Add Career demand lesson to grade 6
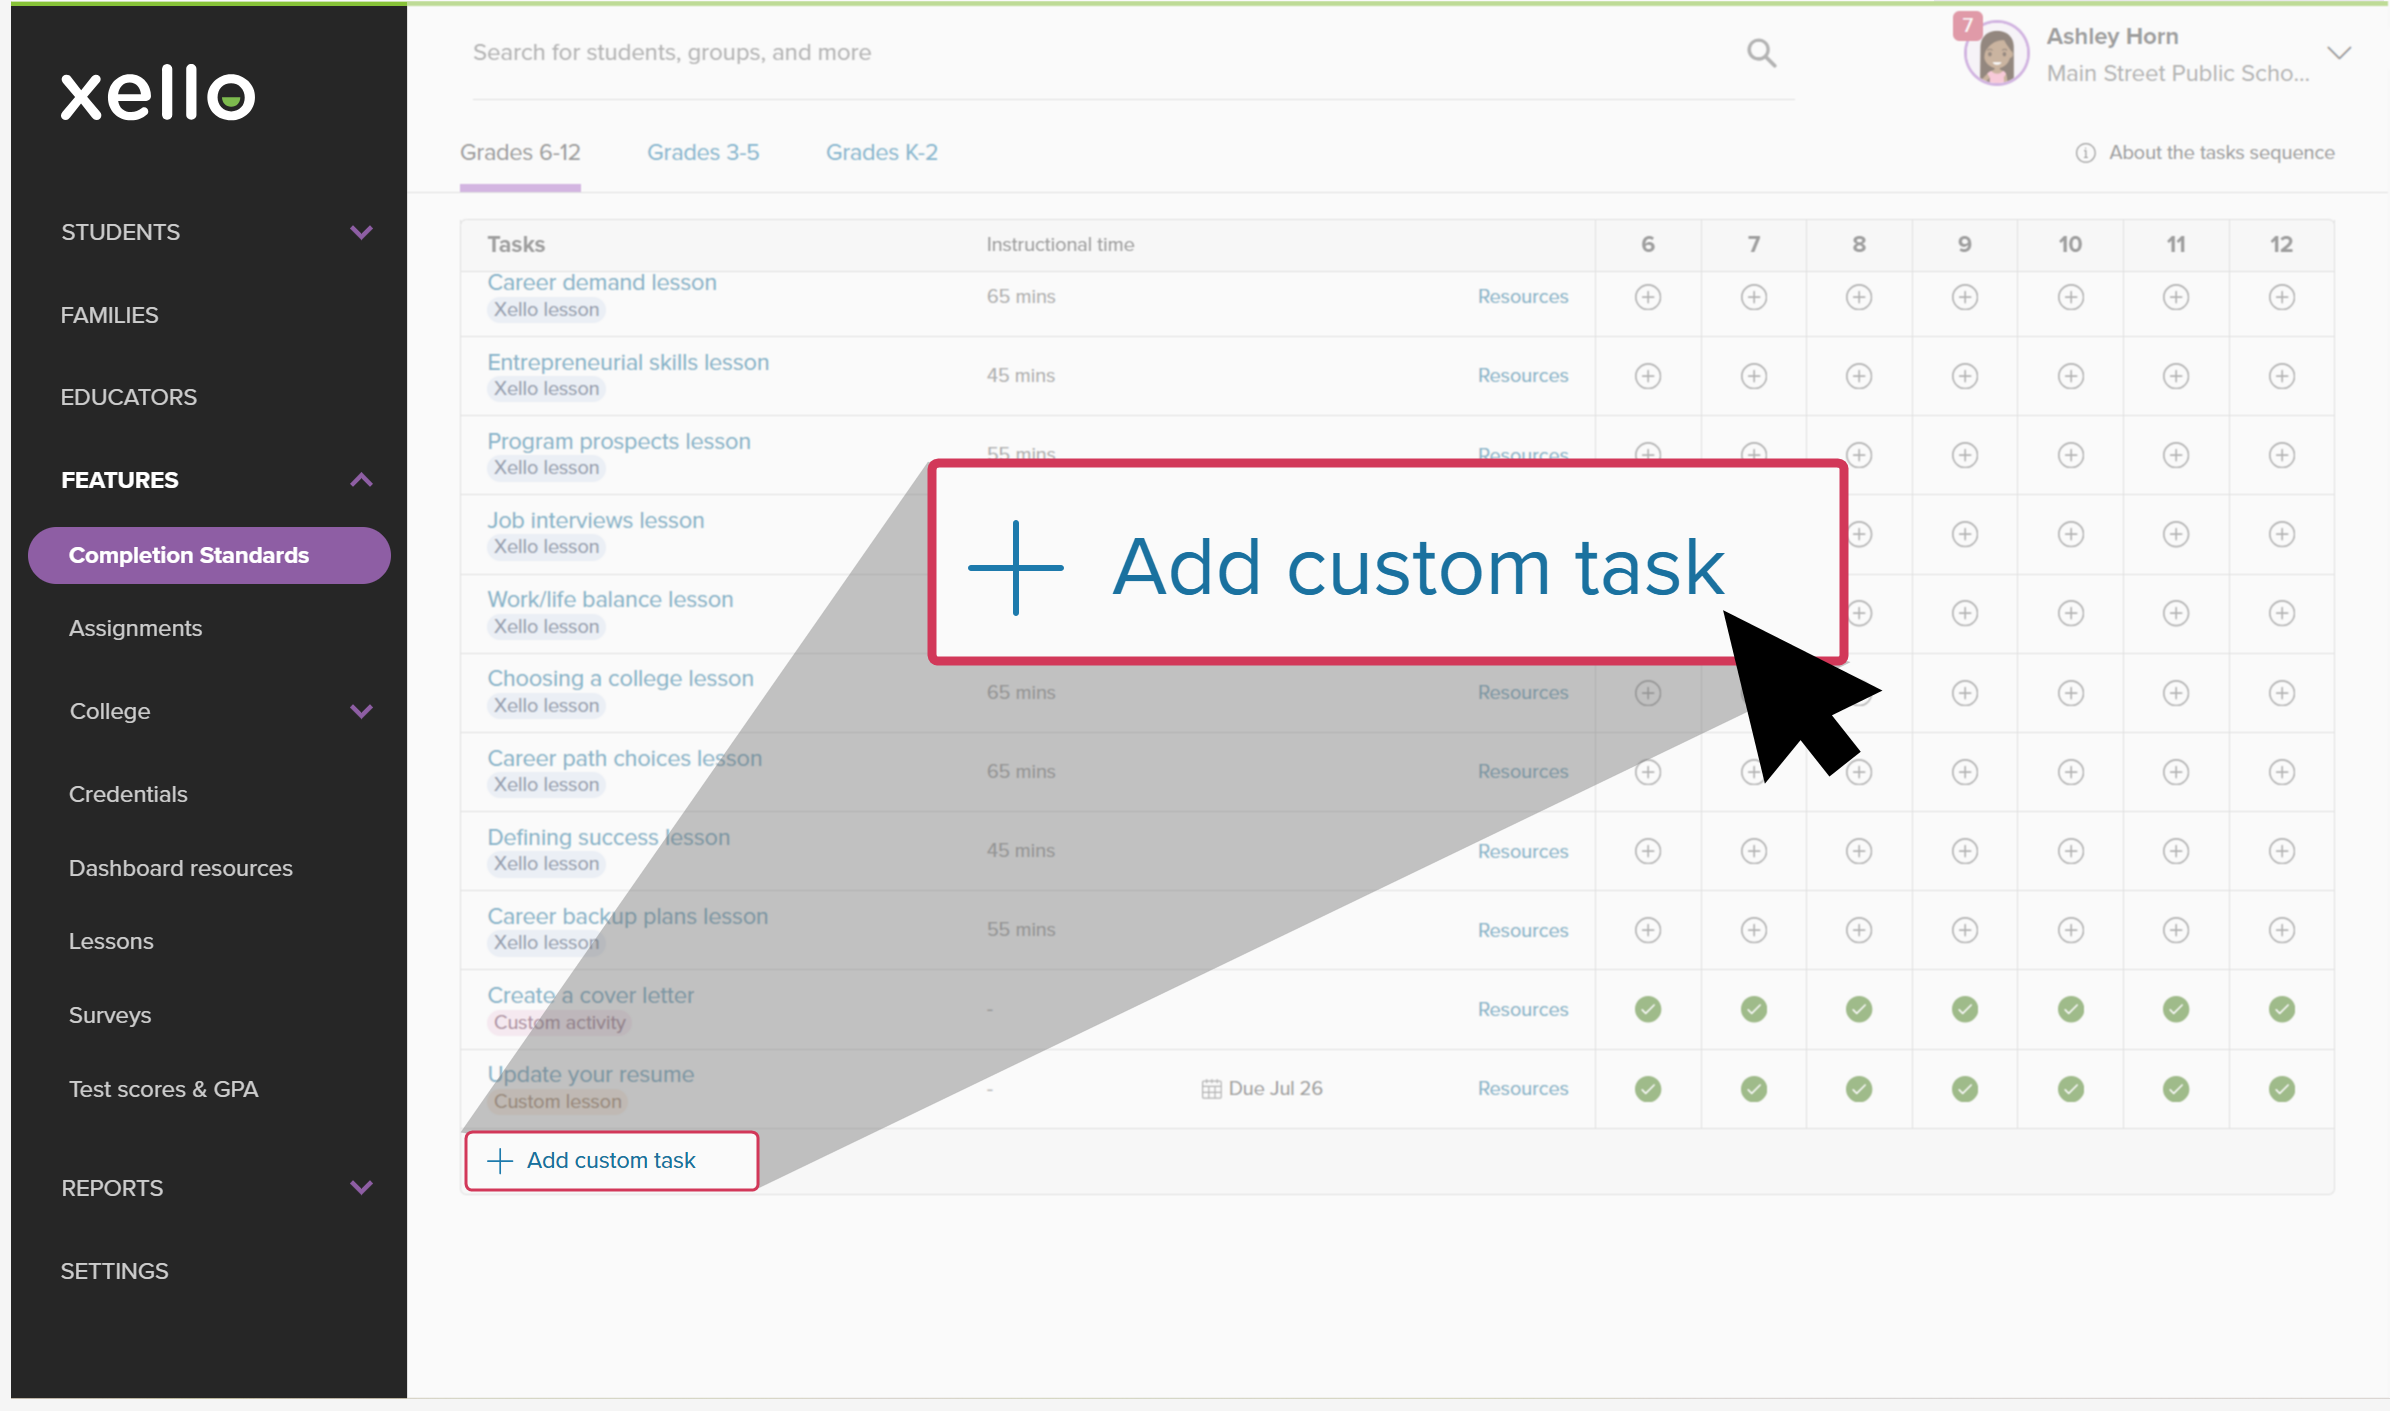 tap(1648, 297)
